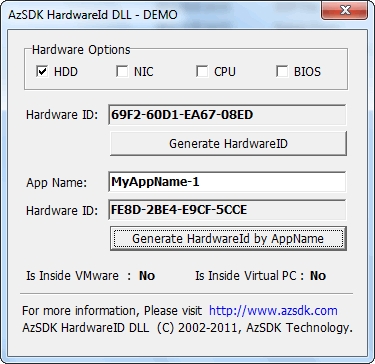Viewport: 375px width, 364px height.
Task: Click the AzSDK HardwareId DLL - DEMO title bar
Action: pyautogui.click(x=160, y=15)
